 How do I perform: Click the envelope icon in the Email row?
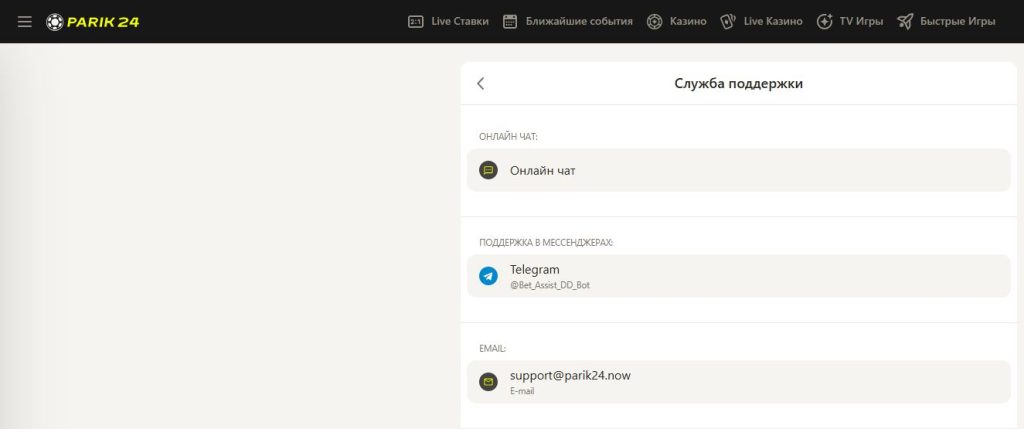[x=488, y=382]
